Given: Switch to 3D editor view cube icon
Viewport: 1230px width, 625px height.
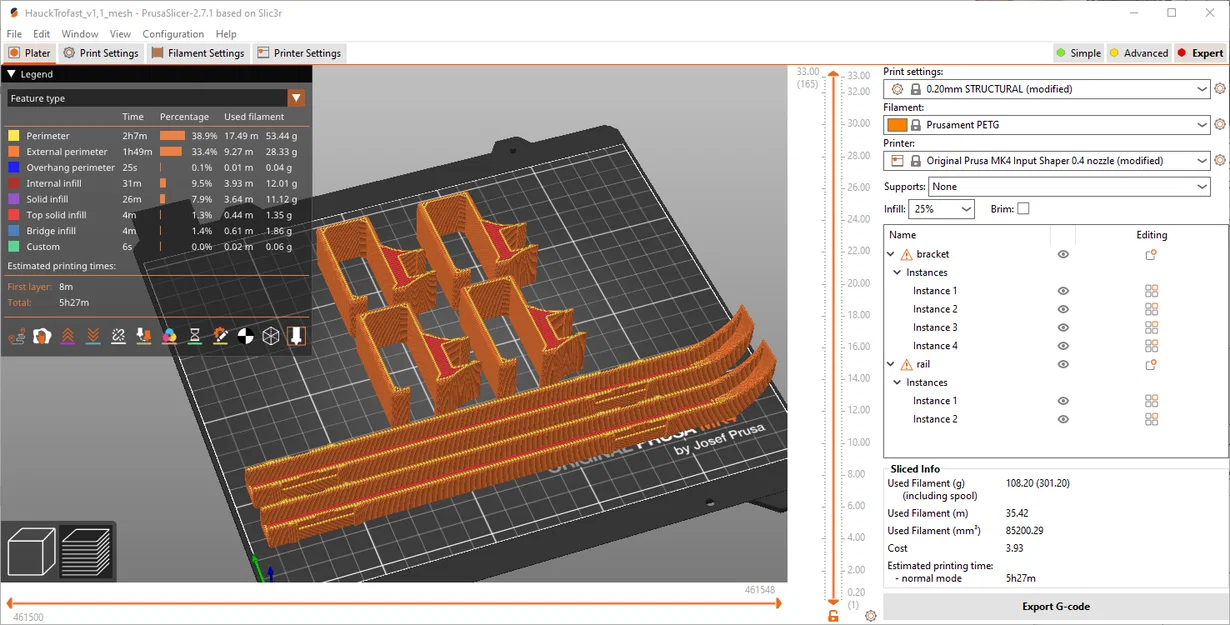Looking at the screenshot, I should point(31,552).
